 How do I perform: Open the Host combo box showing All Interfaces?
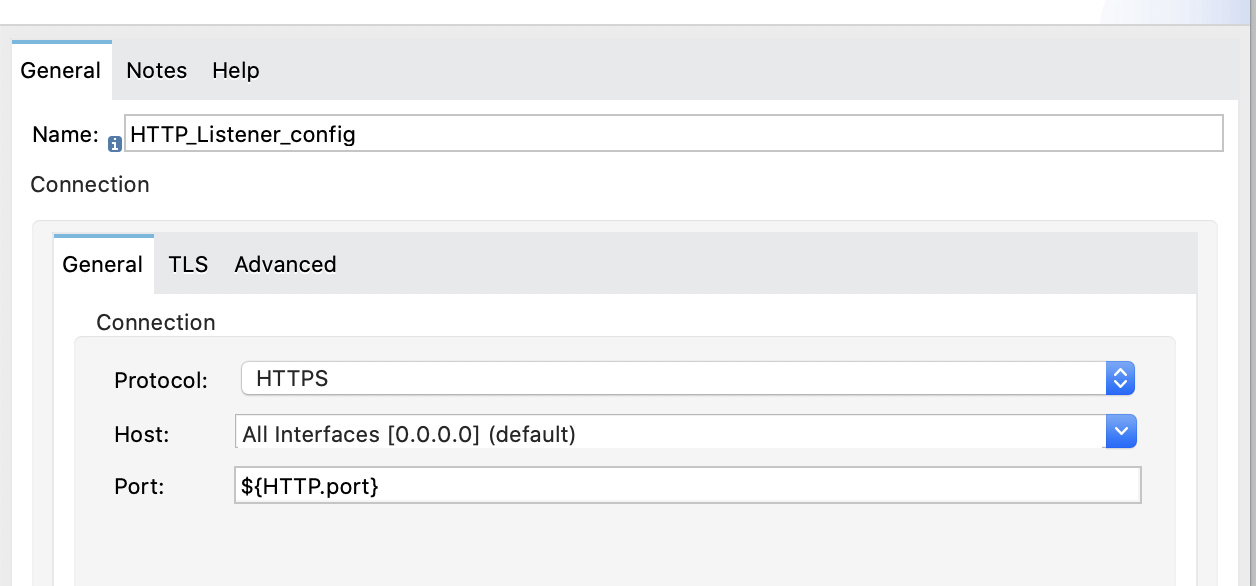[686, 432]
